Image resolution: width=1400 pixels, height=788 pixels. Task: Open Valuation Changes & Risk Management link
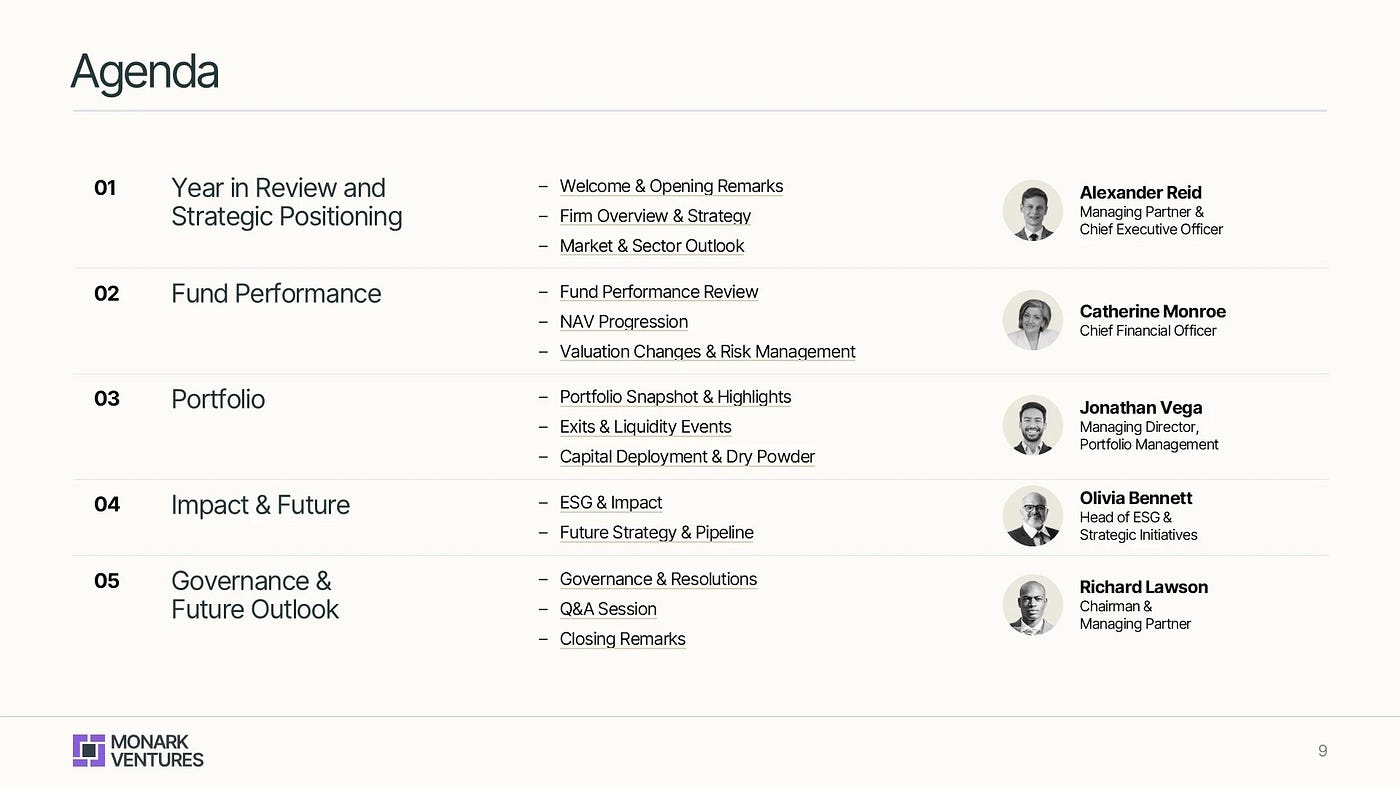pyautogui.click(x=707, y=352)
